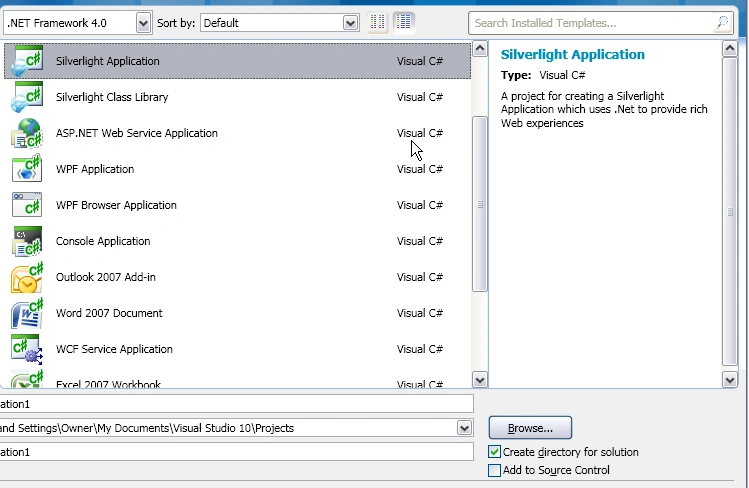
Task: Click the solution name input field
Action: (236, 452)
